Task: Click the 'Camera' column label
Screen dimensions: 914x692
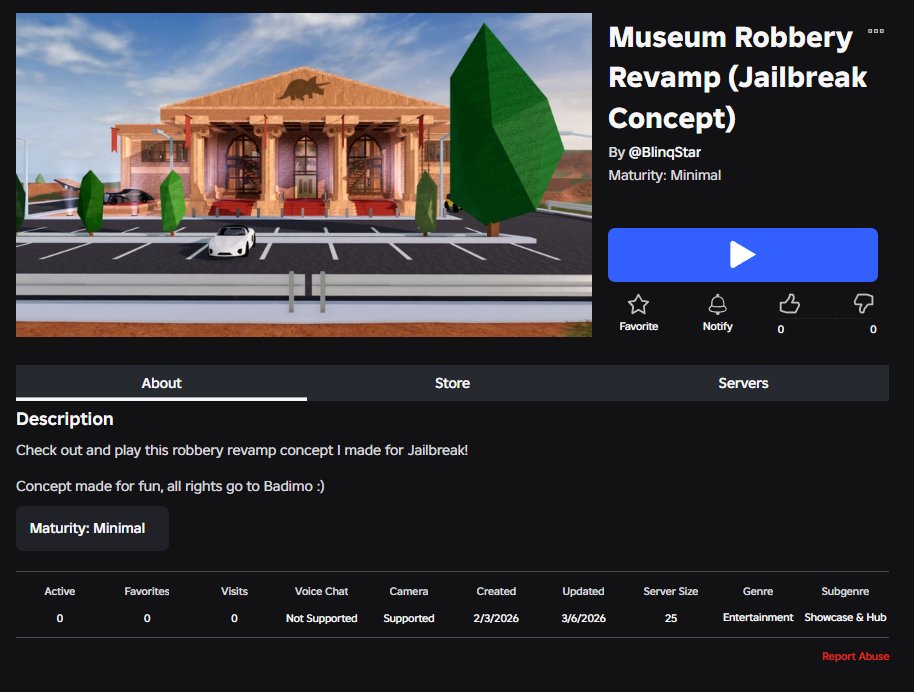Action: point(409,591)
